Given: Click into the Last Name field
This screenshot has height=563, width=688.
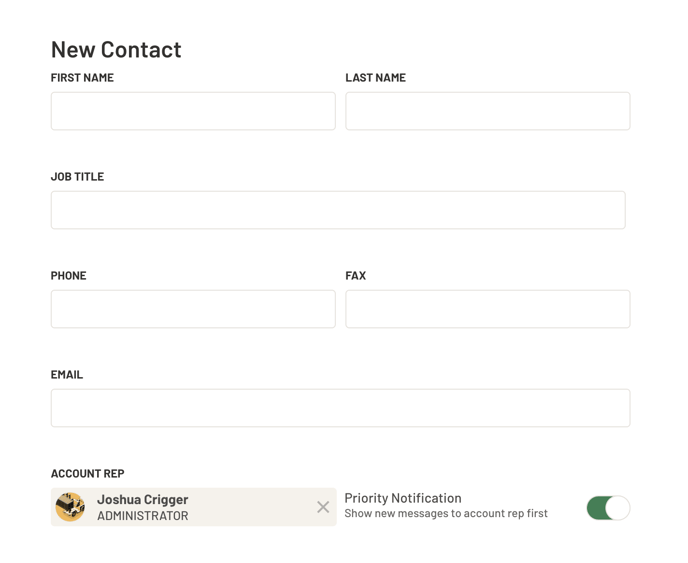Looking at the screenshot, I should pyautogui.click(x=487, y=111).
